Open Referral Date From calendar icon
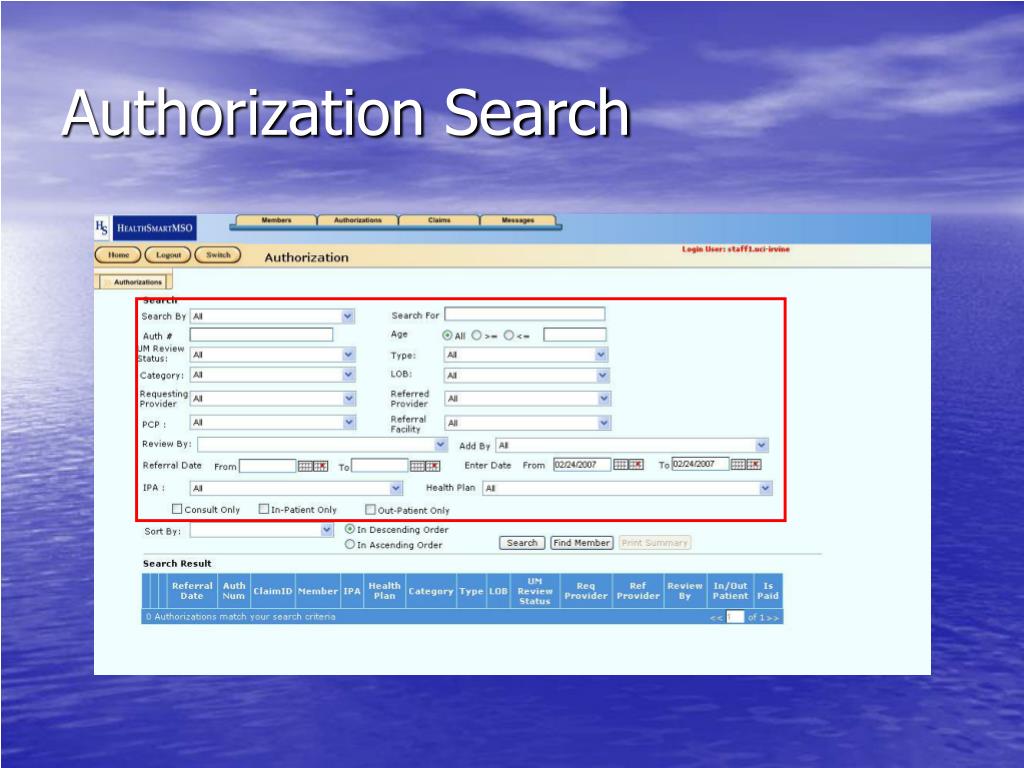The image size is (1024, 768). coord(305,466)
